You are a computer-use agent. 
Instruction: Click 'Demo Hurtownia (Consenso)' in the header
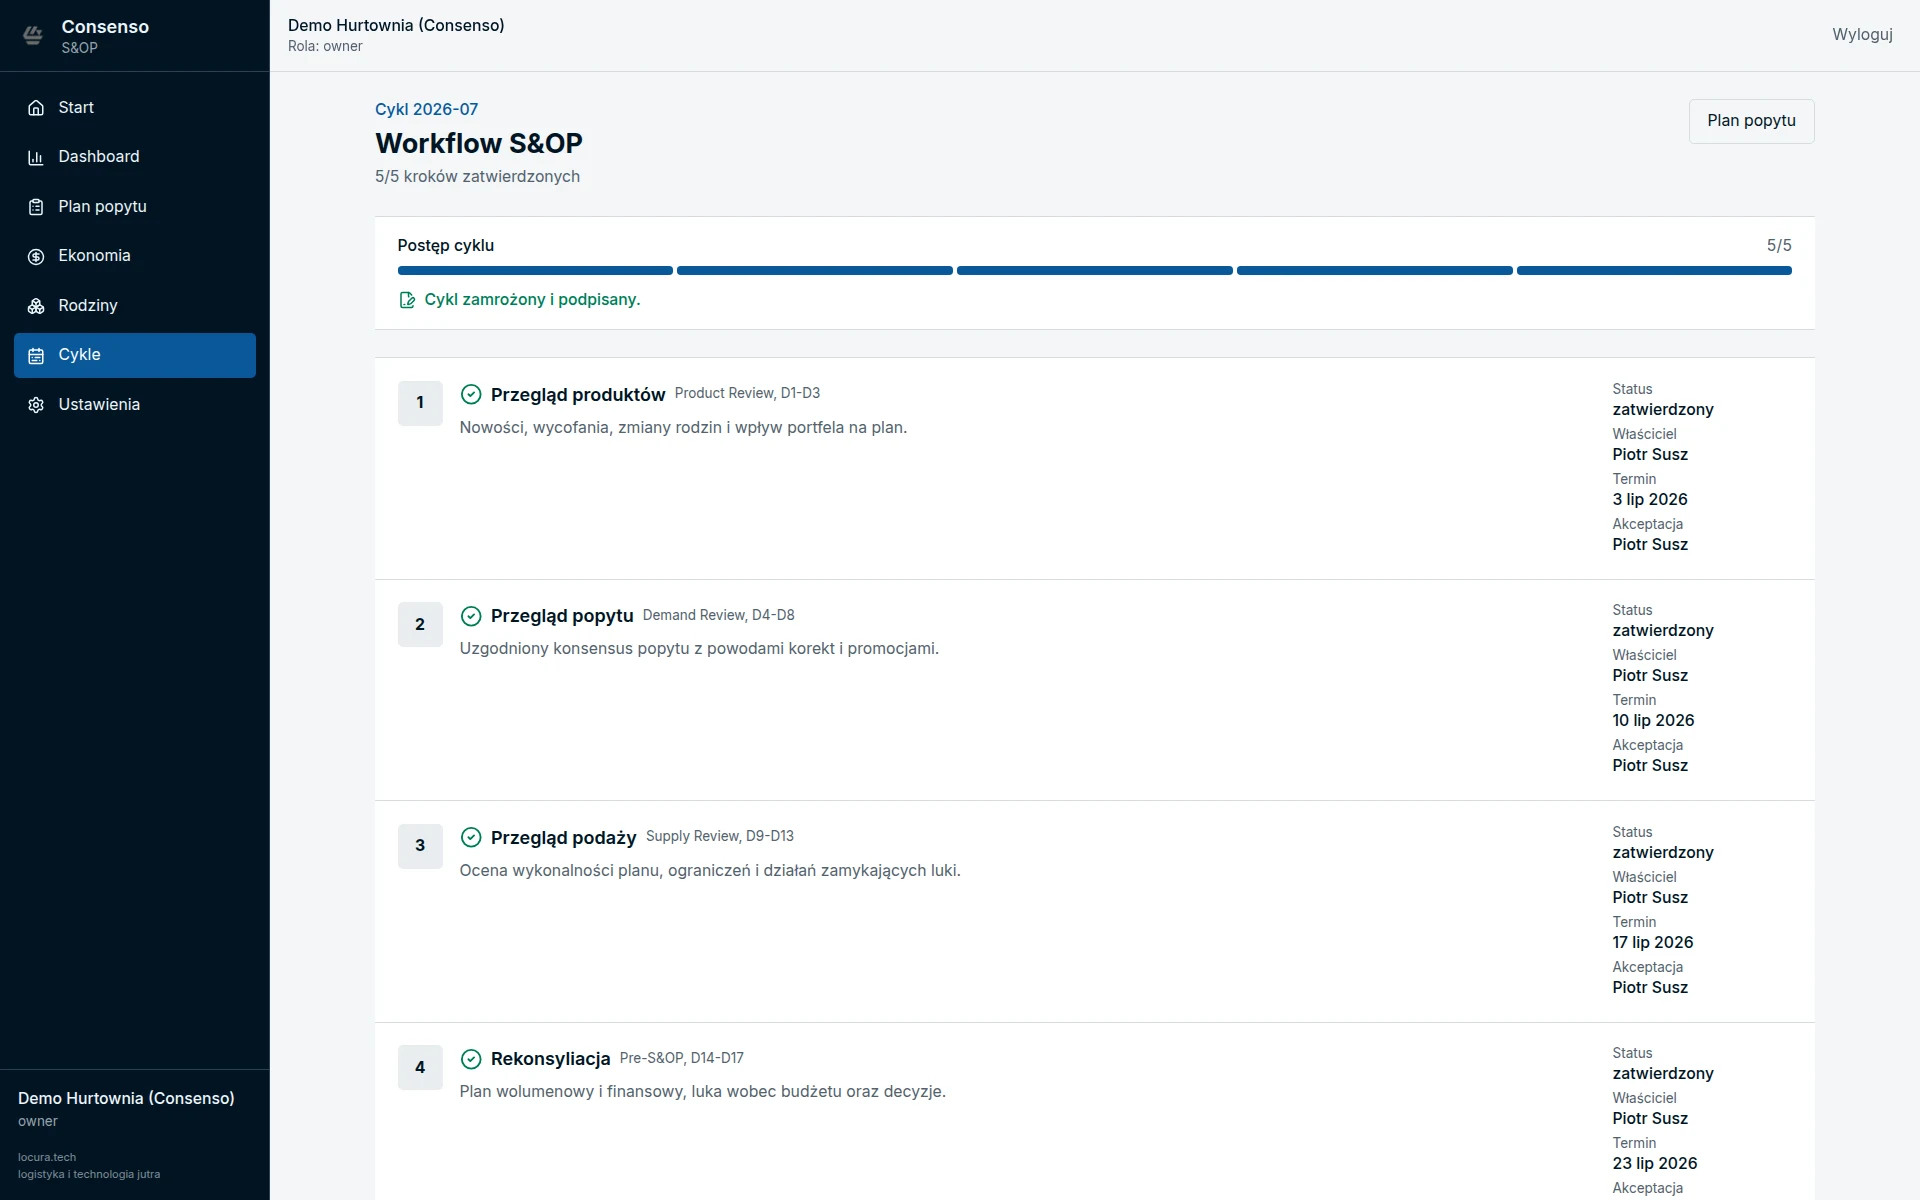[396, 26]
